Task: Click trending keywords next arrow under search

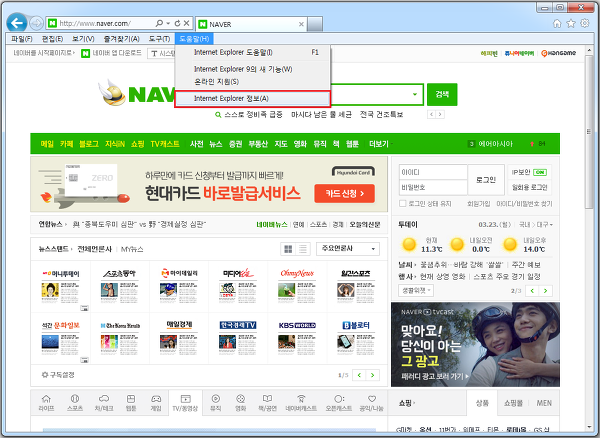Action: [440, 114]
